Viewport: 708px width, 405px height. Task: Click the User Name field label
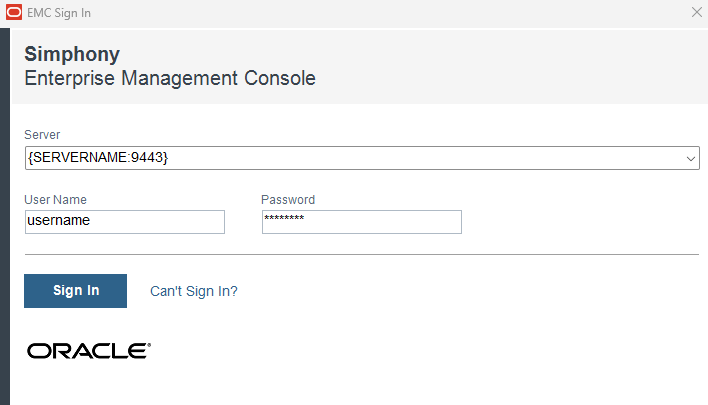[x=55, y=199]
